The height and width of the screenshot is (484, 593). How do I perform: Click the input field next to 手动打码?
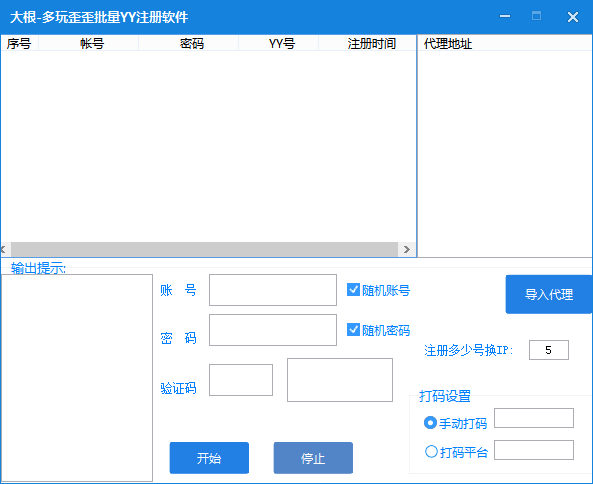[534, 418]
